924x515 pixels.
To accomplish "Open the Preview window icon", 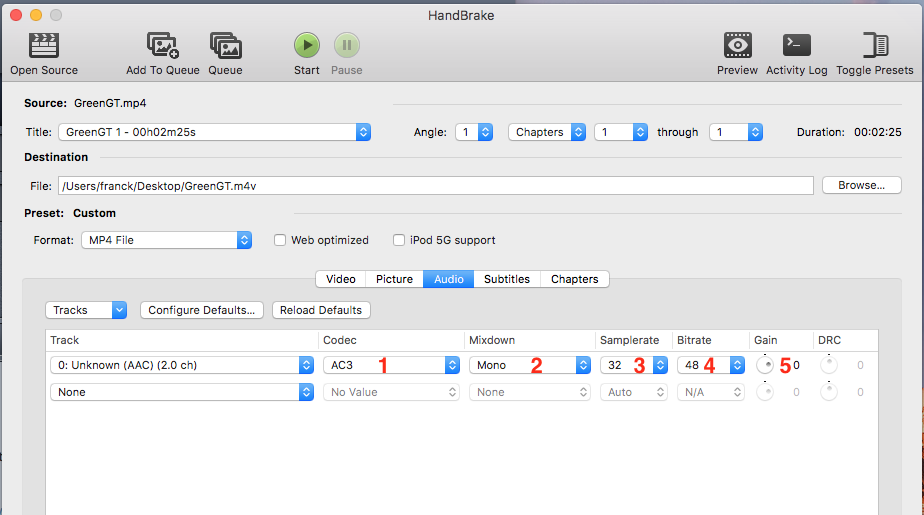I will (737, 45).
